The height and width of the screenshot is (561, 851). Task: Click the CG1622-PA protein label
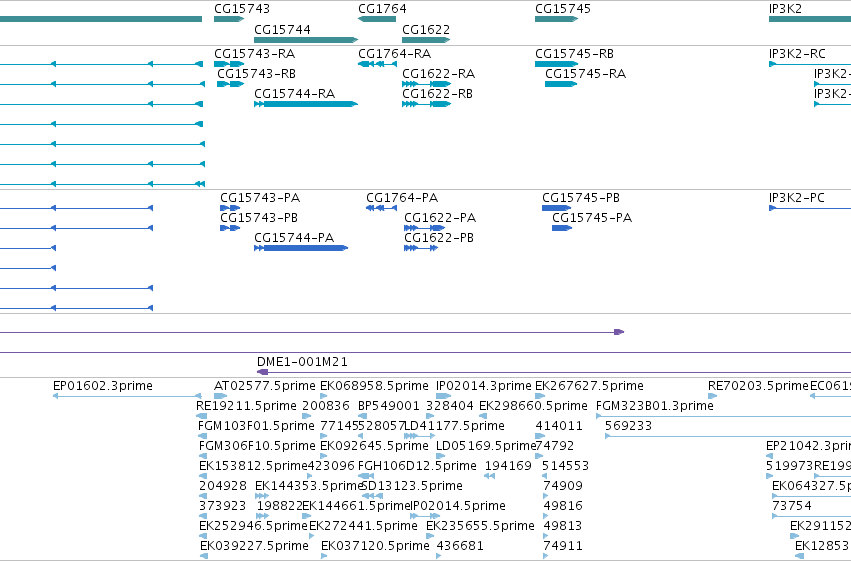click(440, 218)
